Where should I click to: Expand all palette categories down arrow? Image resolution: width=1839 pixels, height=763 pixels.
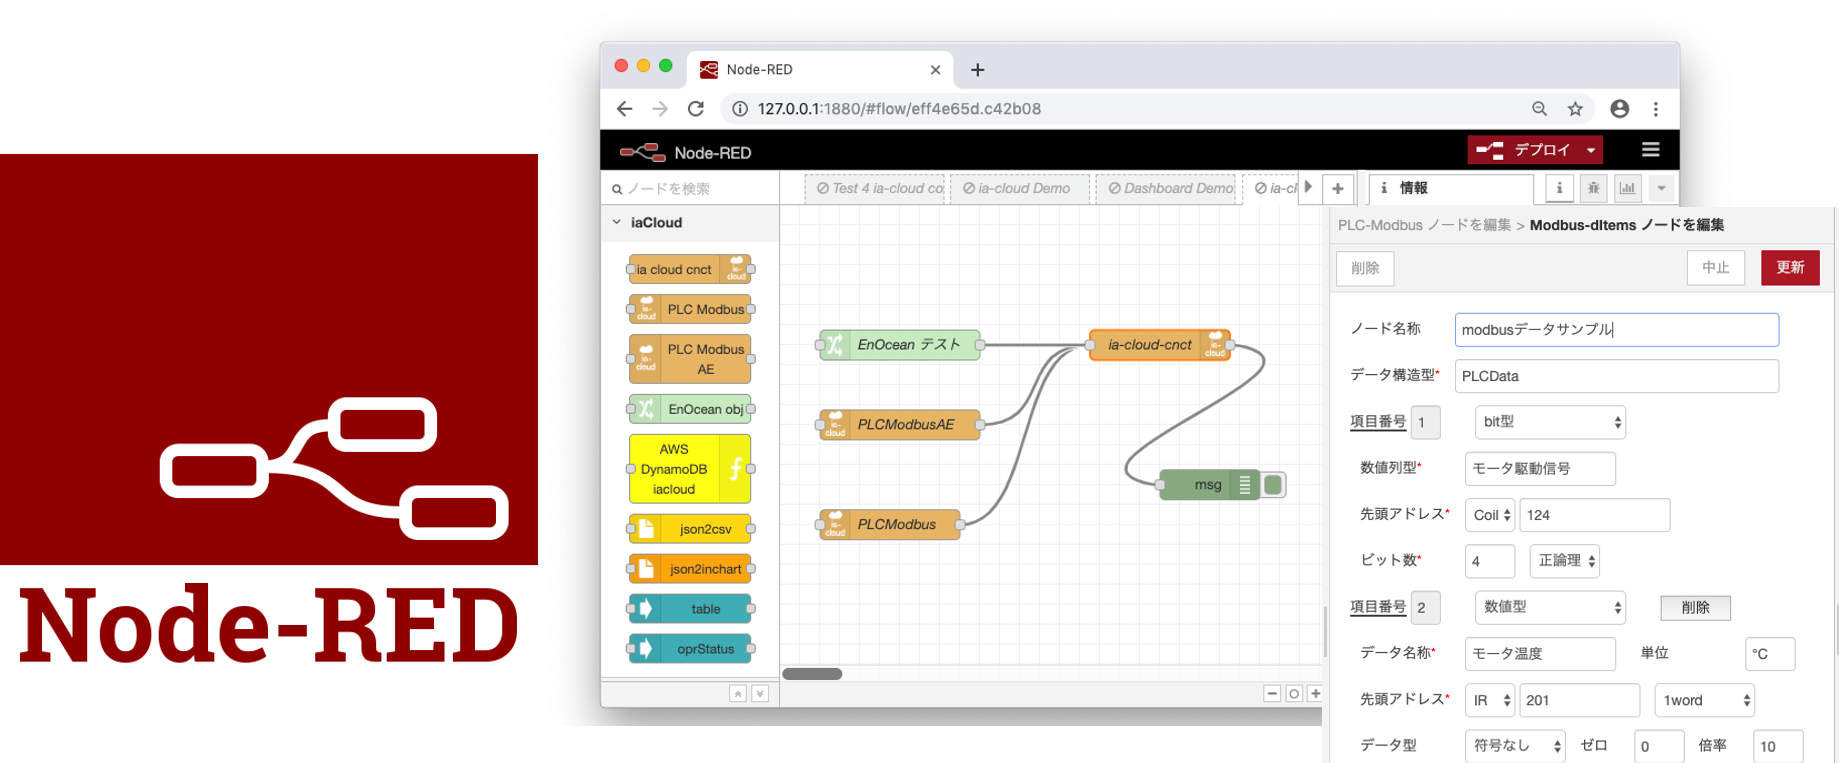click(x=760, y=694)
